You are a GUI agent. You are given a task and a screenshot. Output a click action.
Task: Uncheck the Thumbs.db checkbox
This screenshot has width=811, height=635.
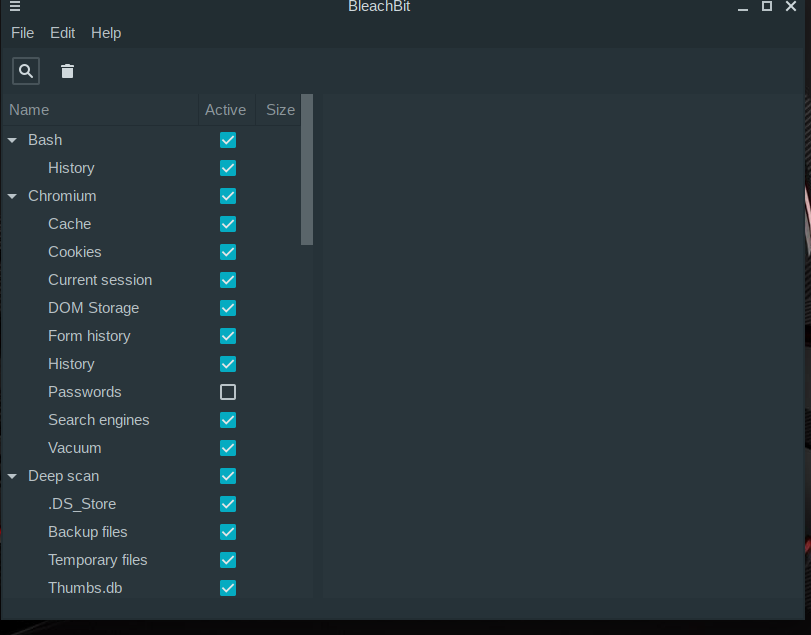tap(228, 588)
